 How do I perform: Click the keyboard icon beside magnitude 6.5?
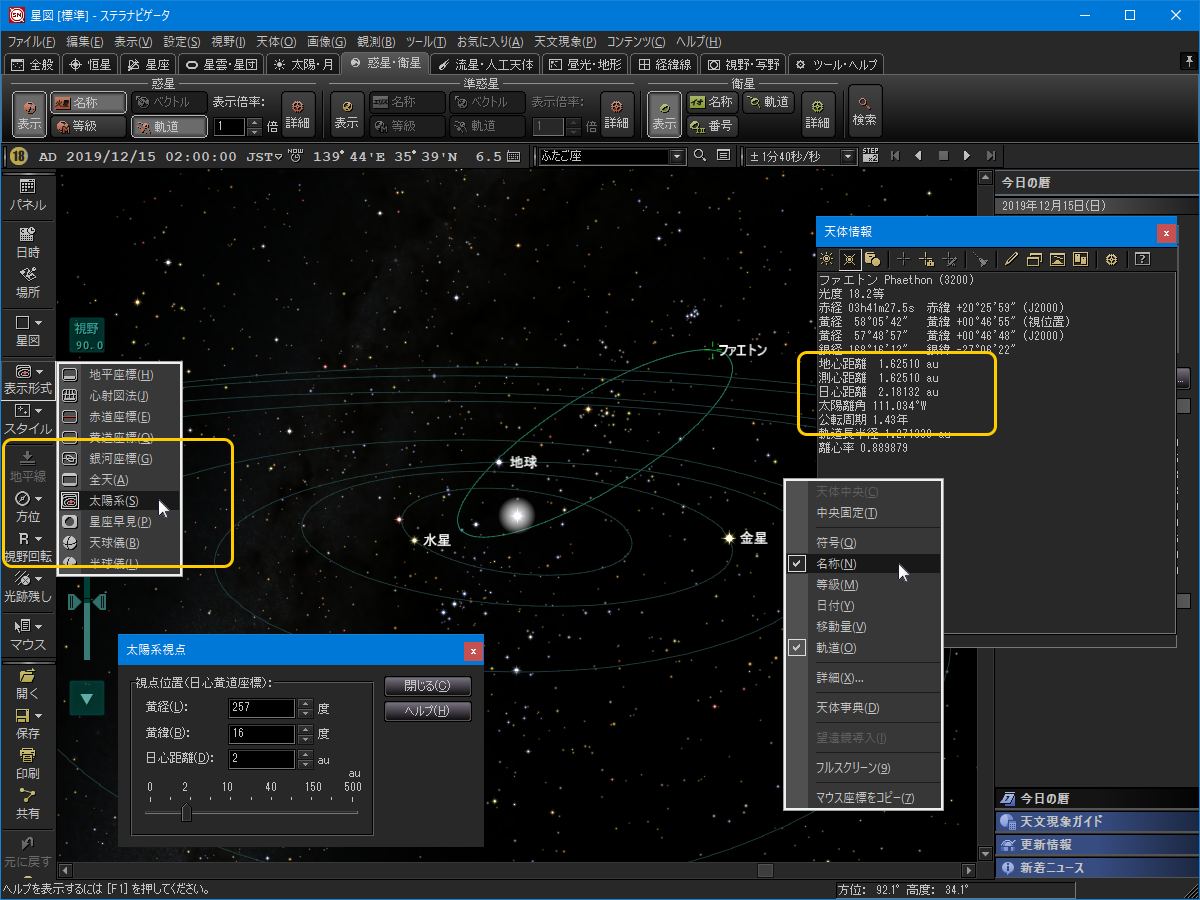click(x=514, y=156)
